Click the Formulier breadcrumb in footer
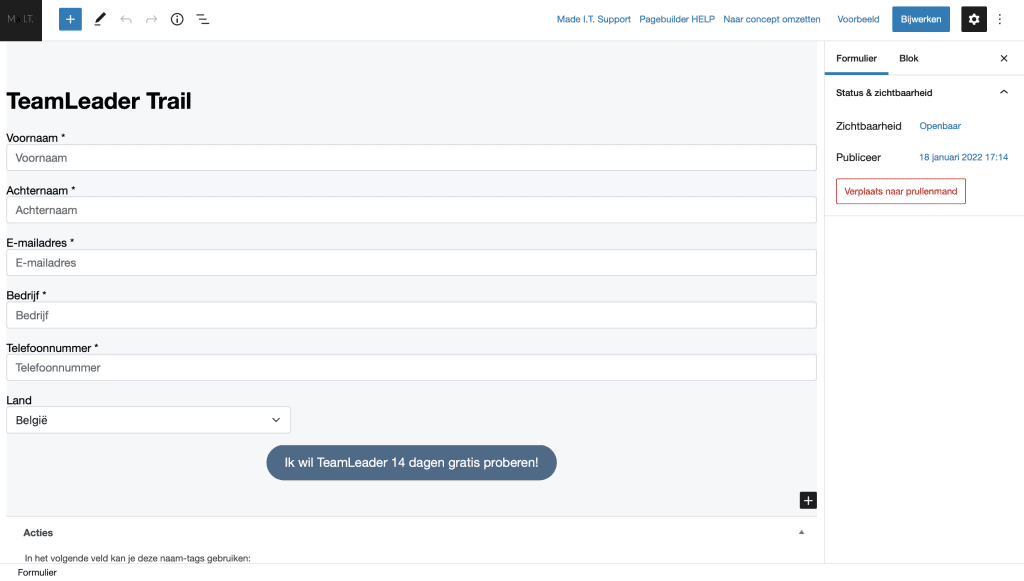1024x581 pixels. tap(37, 573)
